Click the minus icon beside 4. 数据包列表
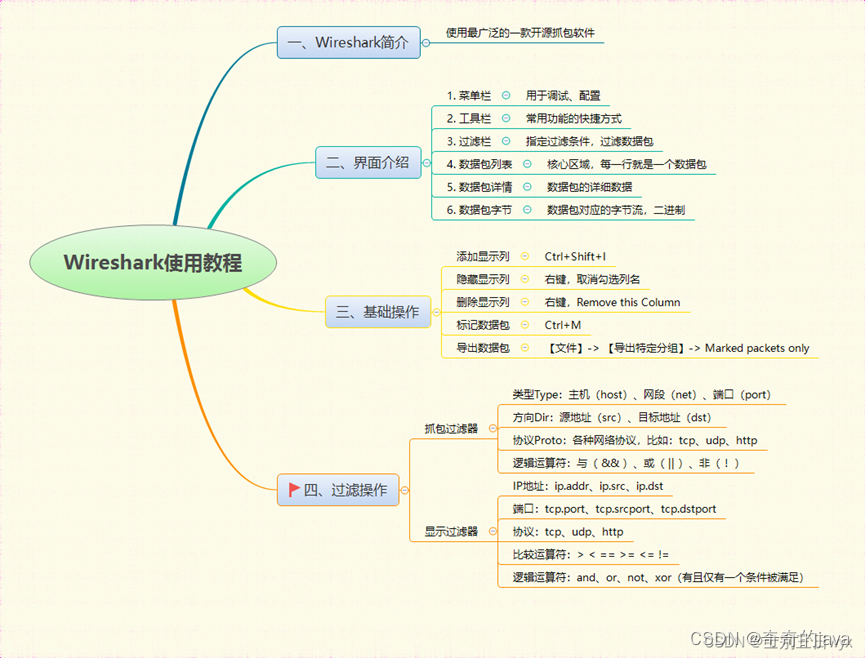 [x=527, y=163]
